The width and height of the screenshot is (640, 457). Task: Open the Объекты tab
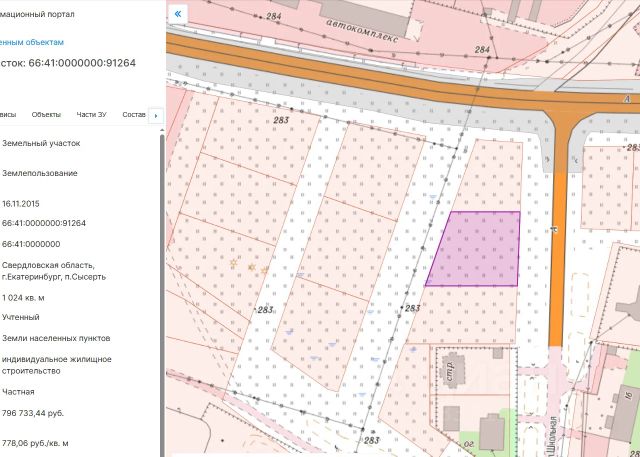(x=46, y=115)
